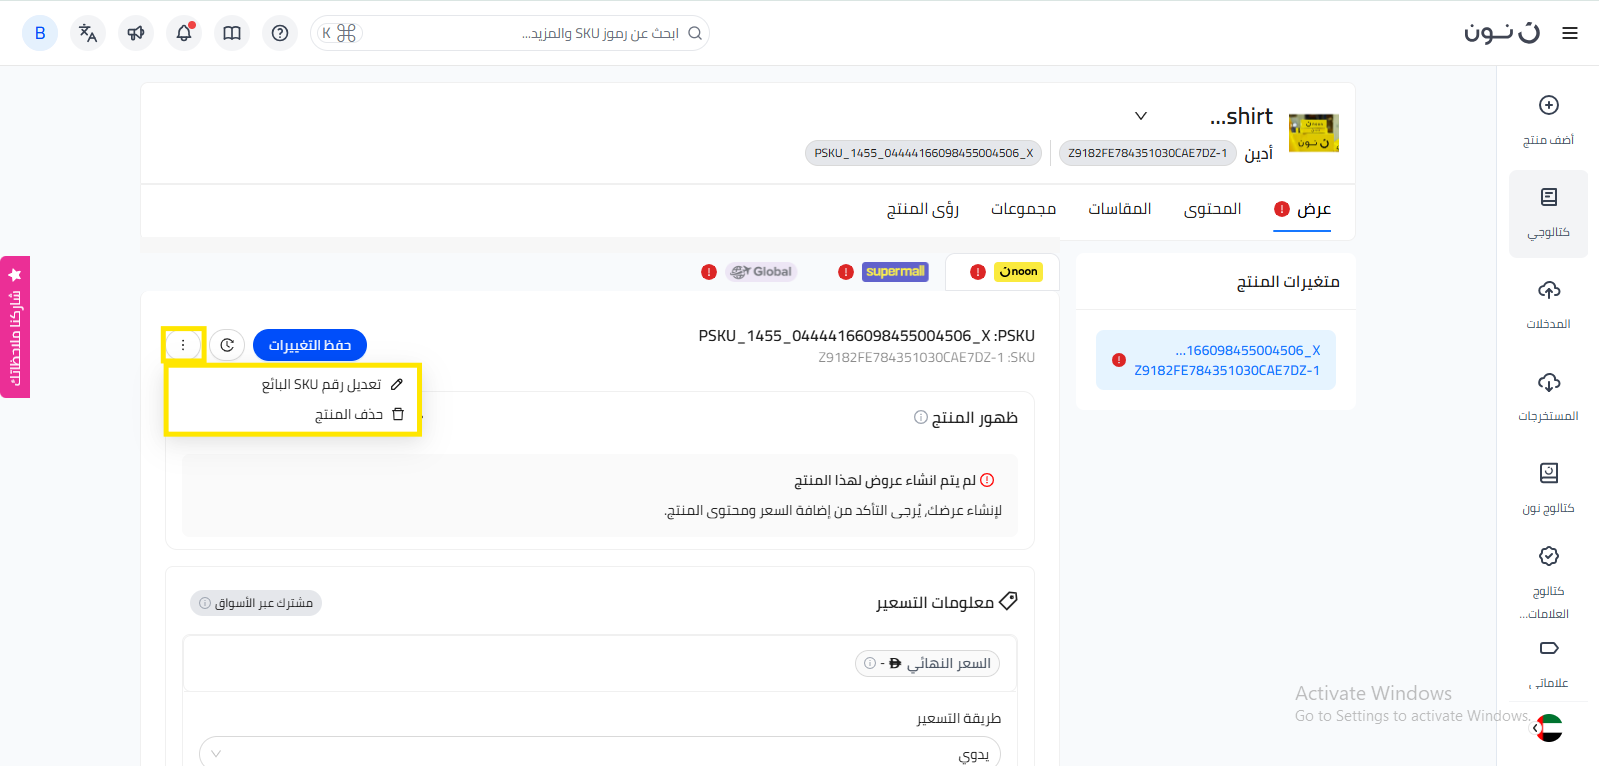Click the pink share feedback side button
Screen dimensions: 1599x766
(x=15, y=327)
